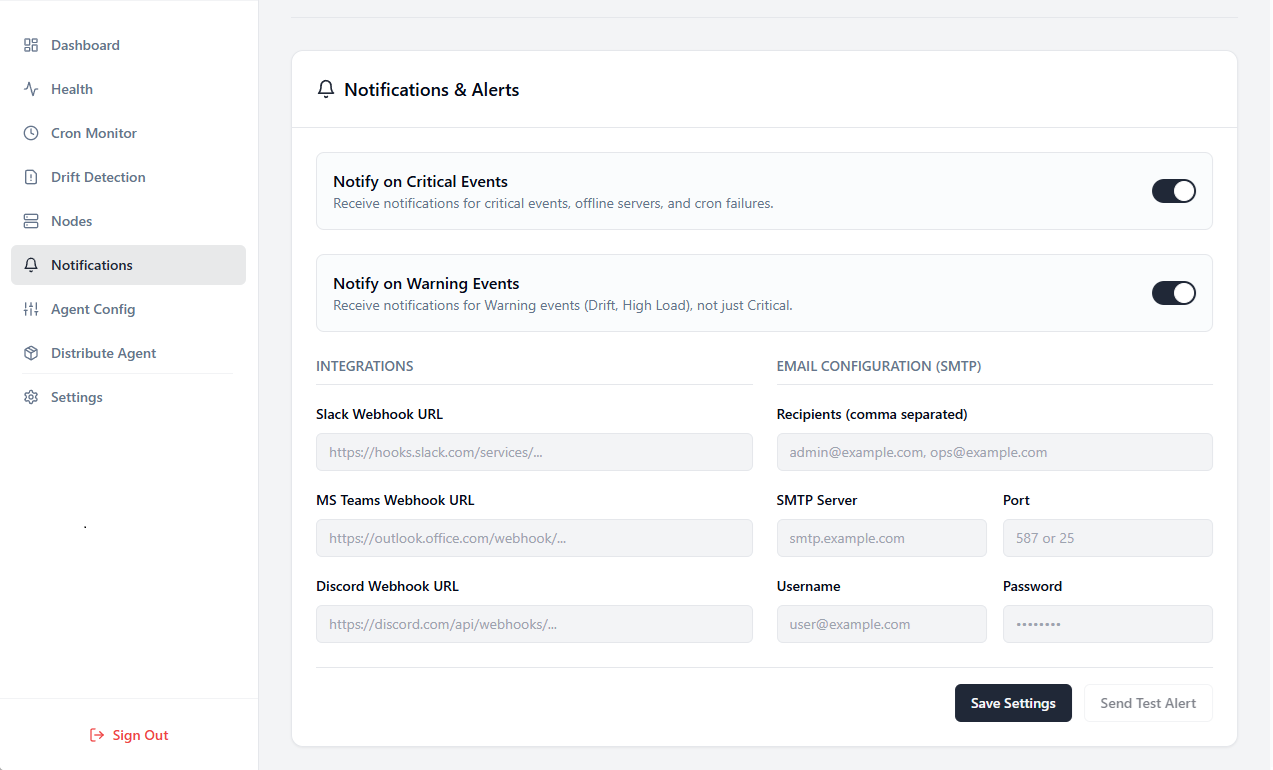Click the SMTP Password field
The width and height of the screenshot is (1273, 770).
[1107, 624]
